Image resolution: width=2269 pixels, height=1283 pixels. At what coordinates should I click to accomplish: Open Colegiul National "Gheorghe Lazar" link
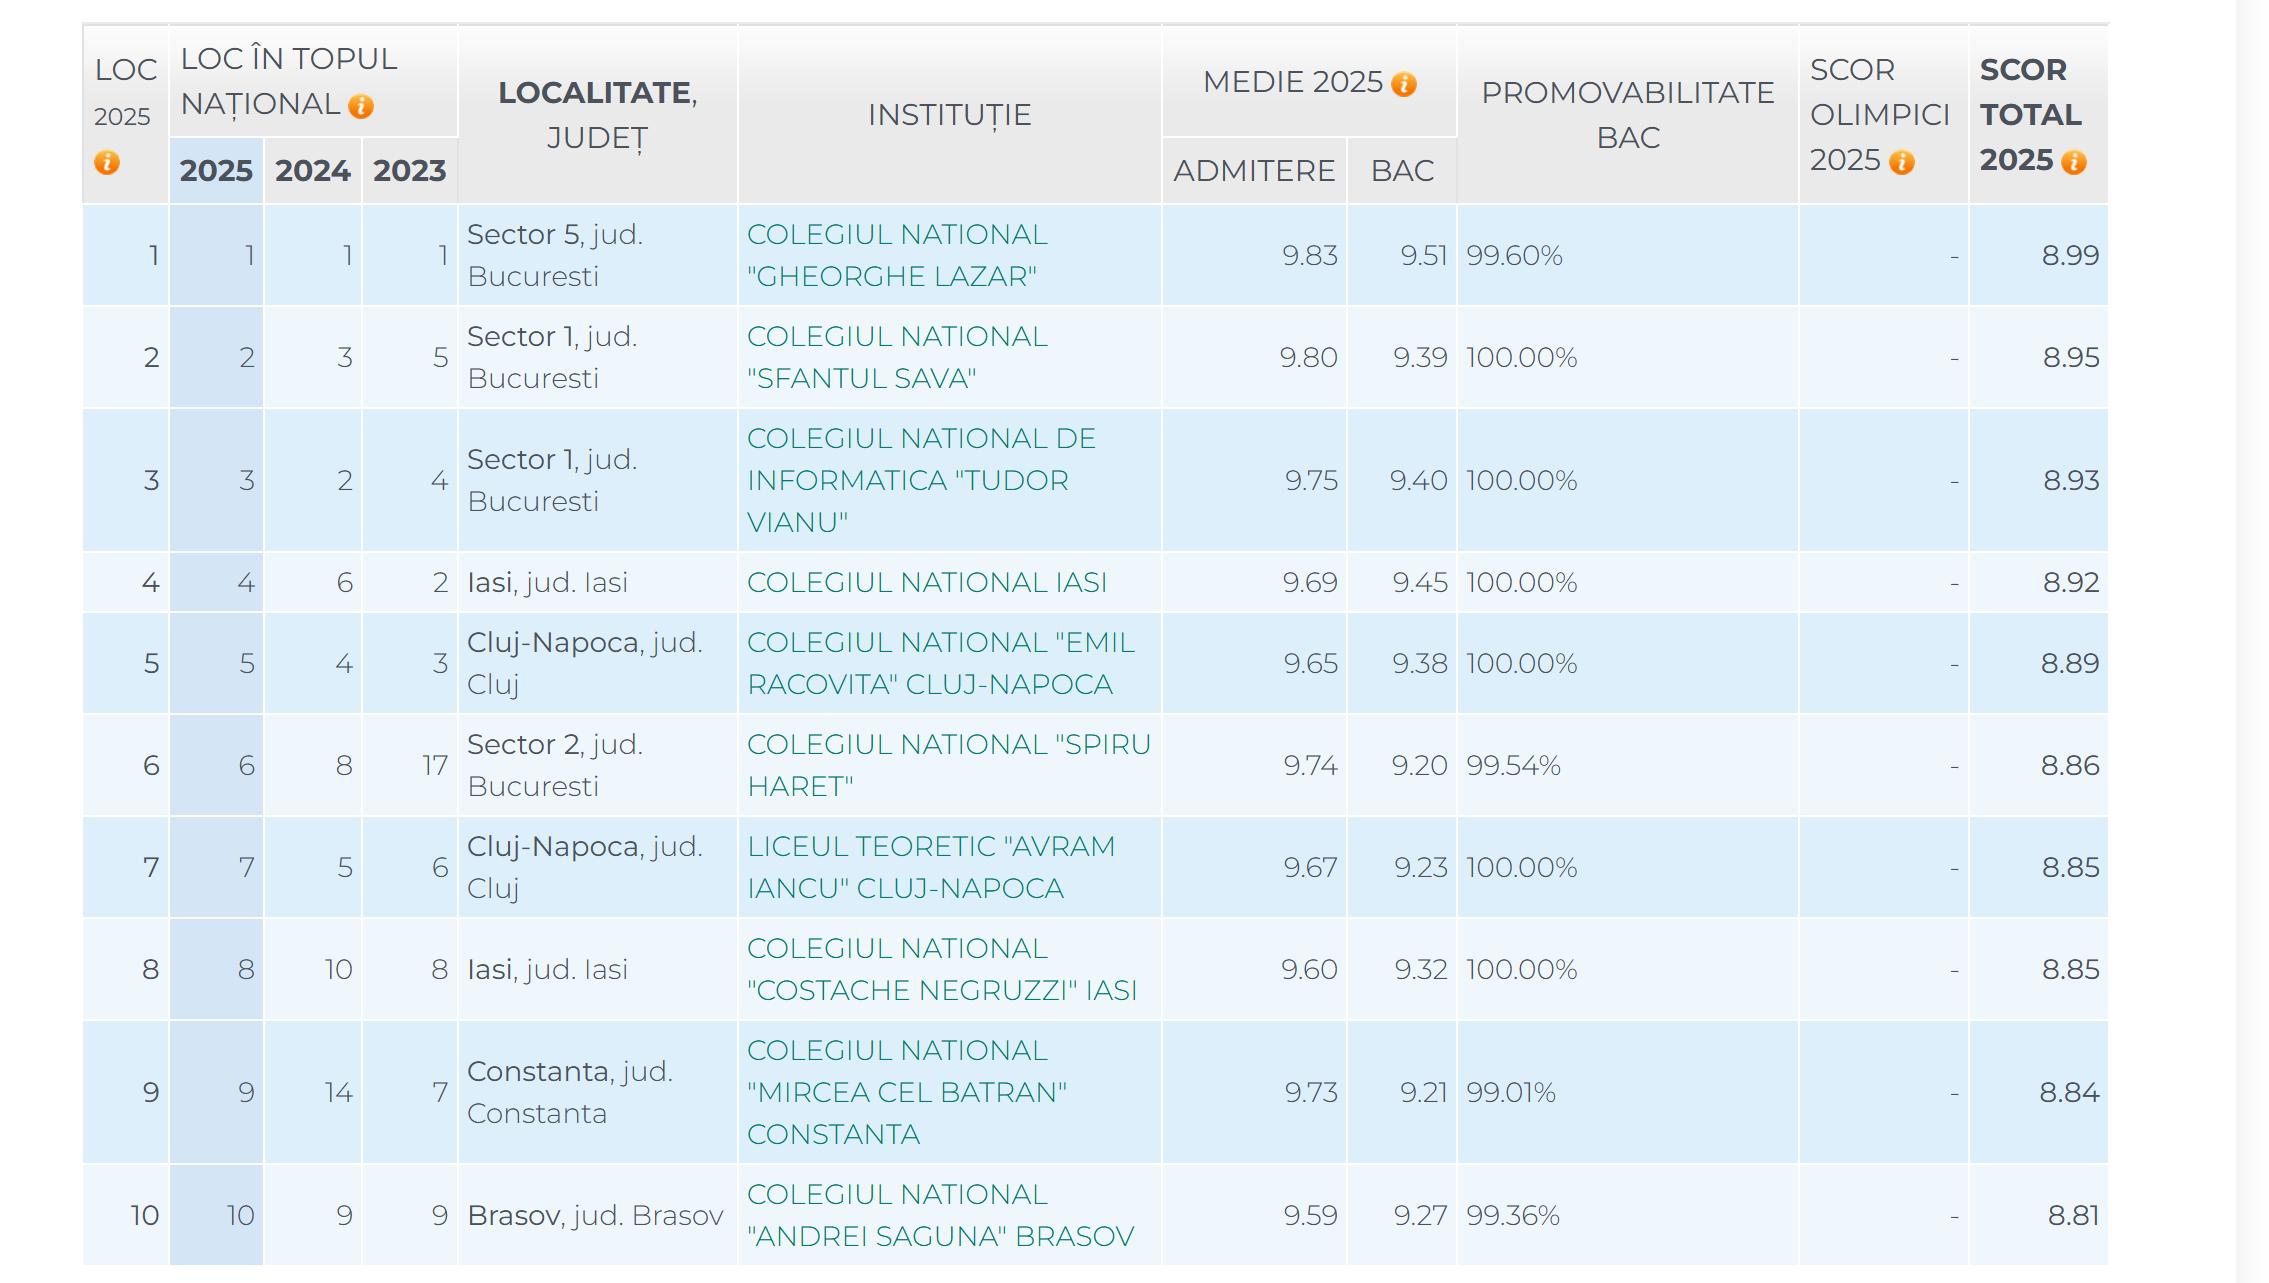pyautogui.click(x=896, y=255)
